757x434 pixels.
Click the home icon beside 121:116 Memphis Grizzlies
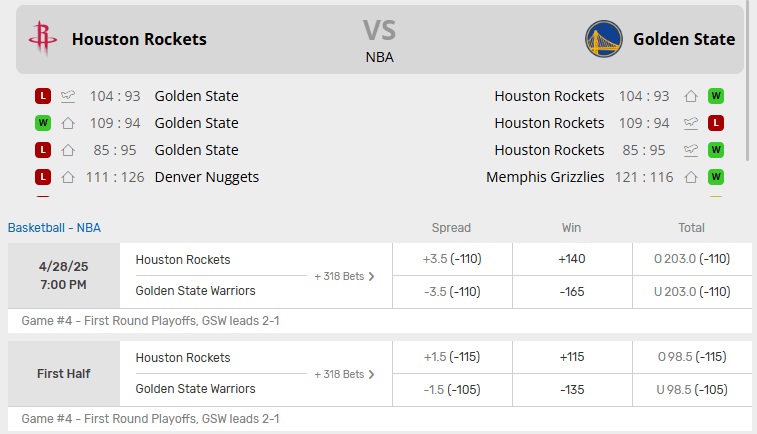pos(691,177)
